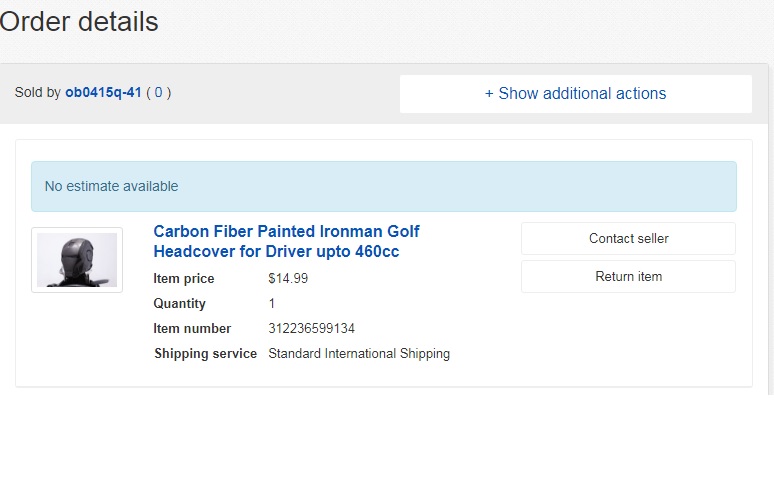Open seller profile ob0415q-41
774x491 pixels.
(103, 93)
